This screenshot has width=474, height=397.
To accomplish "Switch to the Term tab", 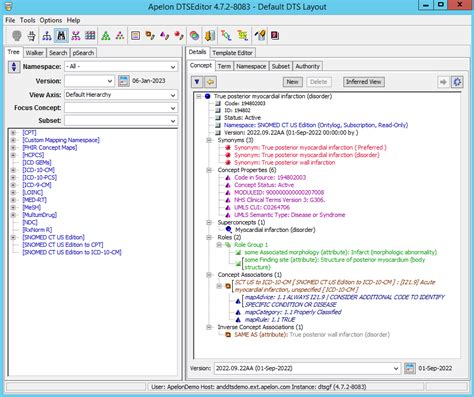I will tap(224, 66).
